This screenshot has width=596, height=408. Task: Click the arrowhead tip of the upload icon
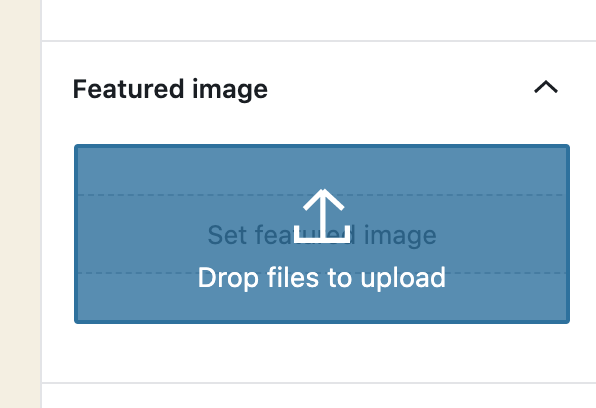(x=323, y=192)
